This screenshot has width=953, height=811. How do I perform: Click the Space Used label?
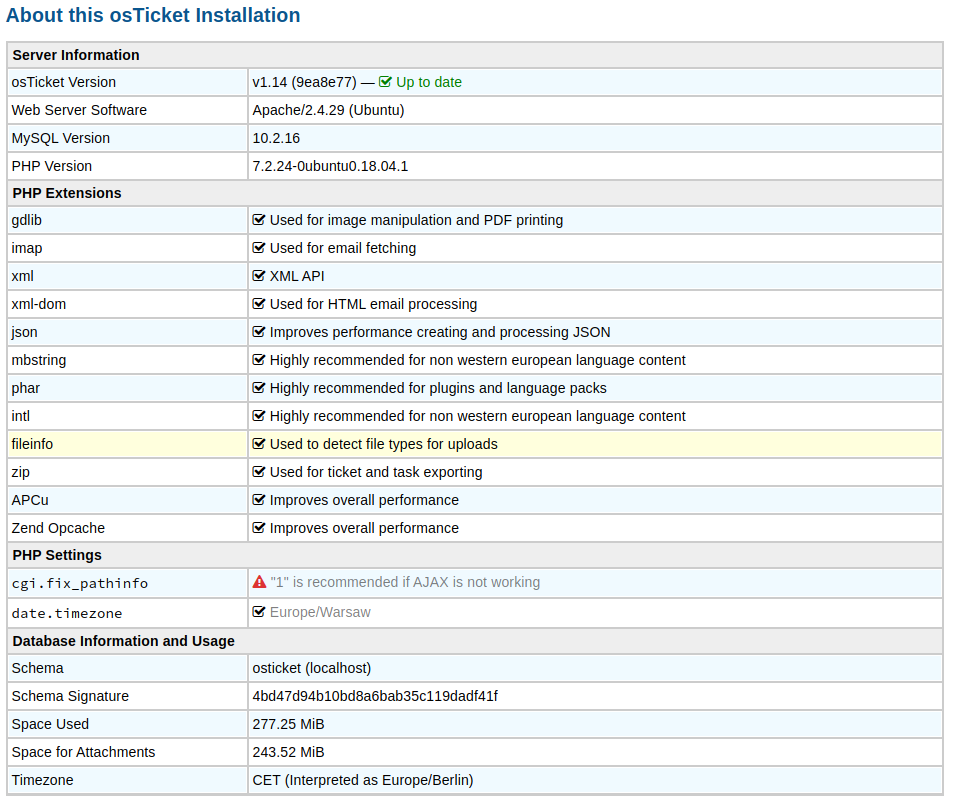tap(50, 724)
